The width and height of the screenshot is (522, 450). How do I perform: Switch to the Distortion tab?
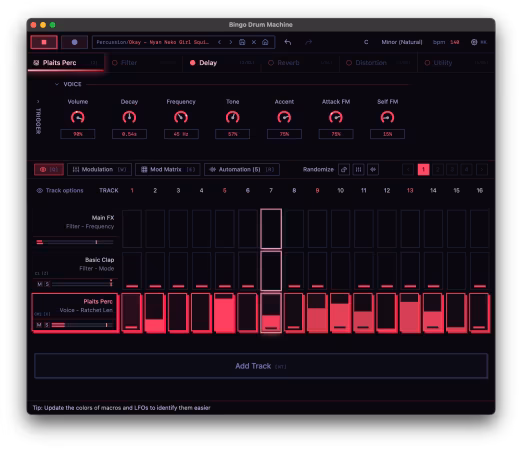pos(378,63)
